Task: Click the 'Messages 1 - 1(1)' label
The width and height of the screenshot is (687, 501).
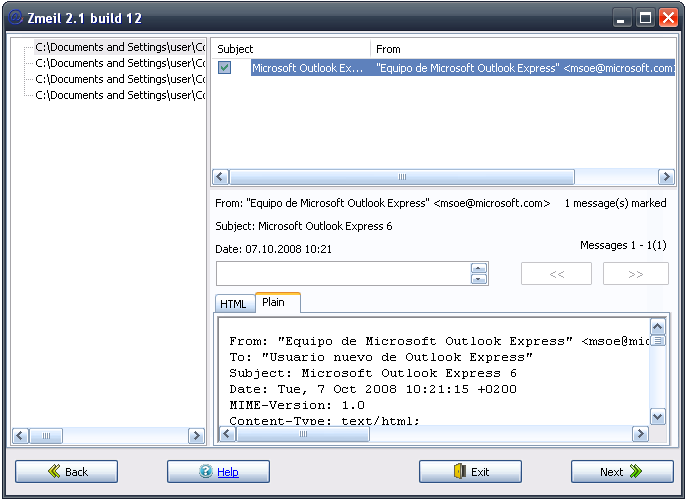Action: point(623,245)
